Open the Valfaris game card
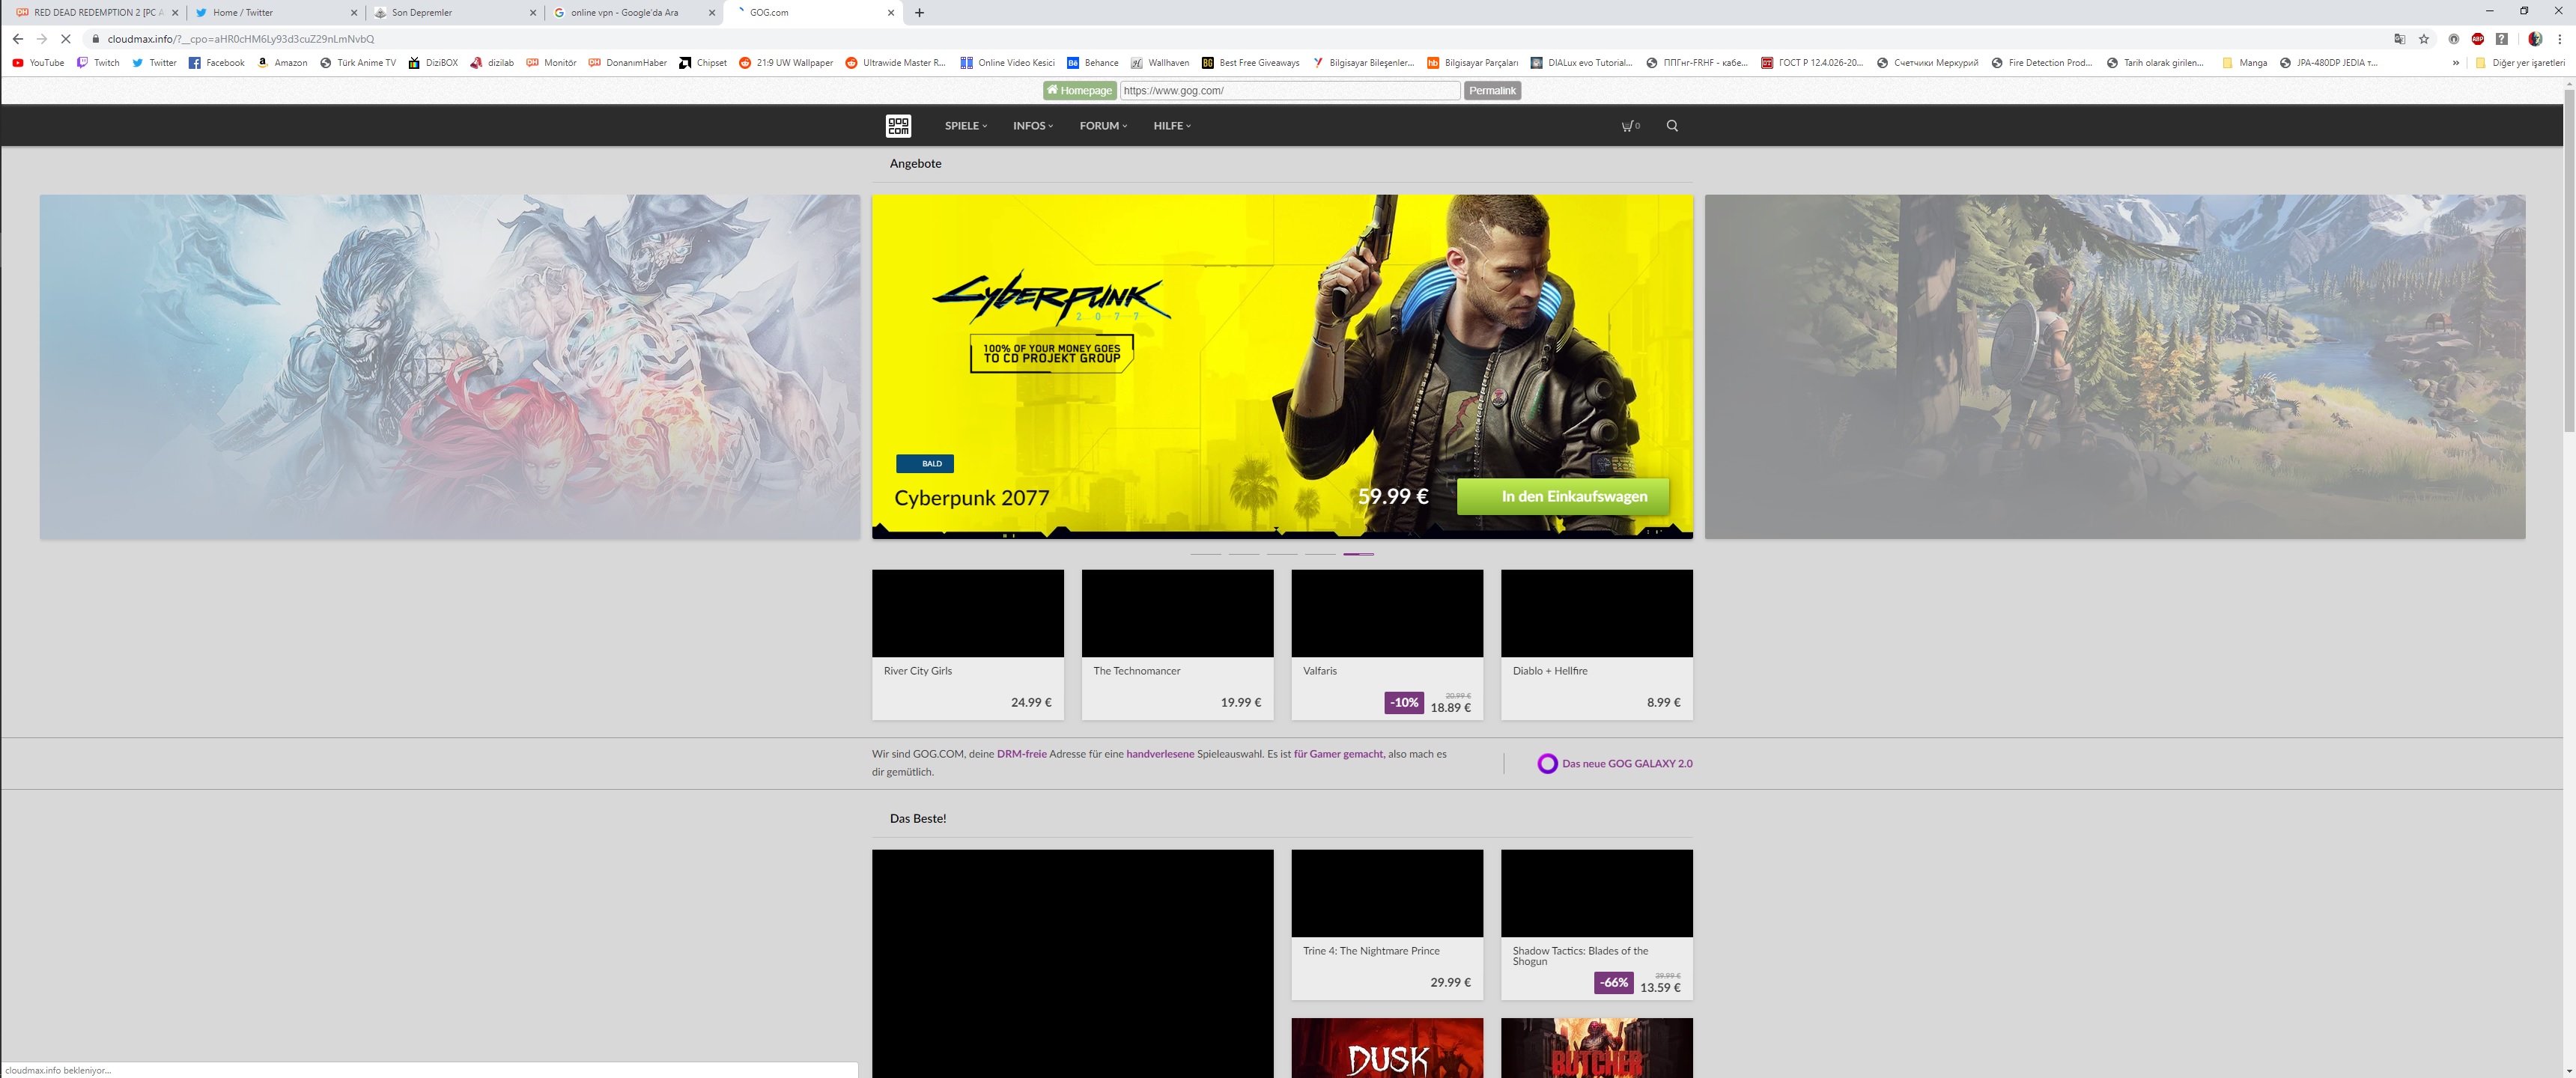This screenshot has height=1078, width=2576. pos(1387,645)
